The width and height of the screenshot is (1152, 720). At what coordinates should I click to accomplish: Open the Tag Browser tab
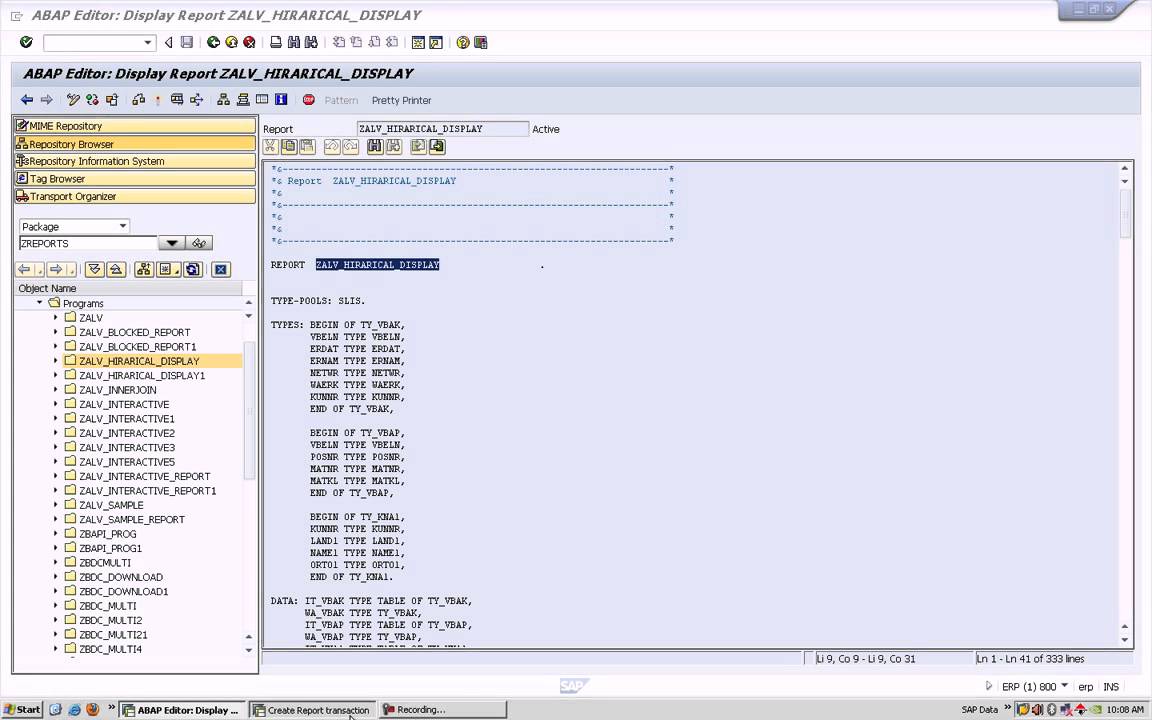click(x=135, y=179)
